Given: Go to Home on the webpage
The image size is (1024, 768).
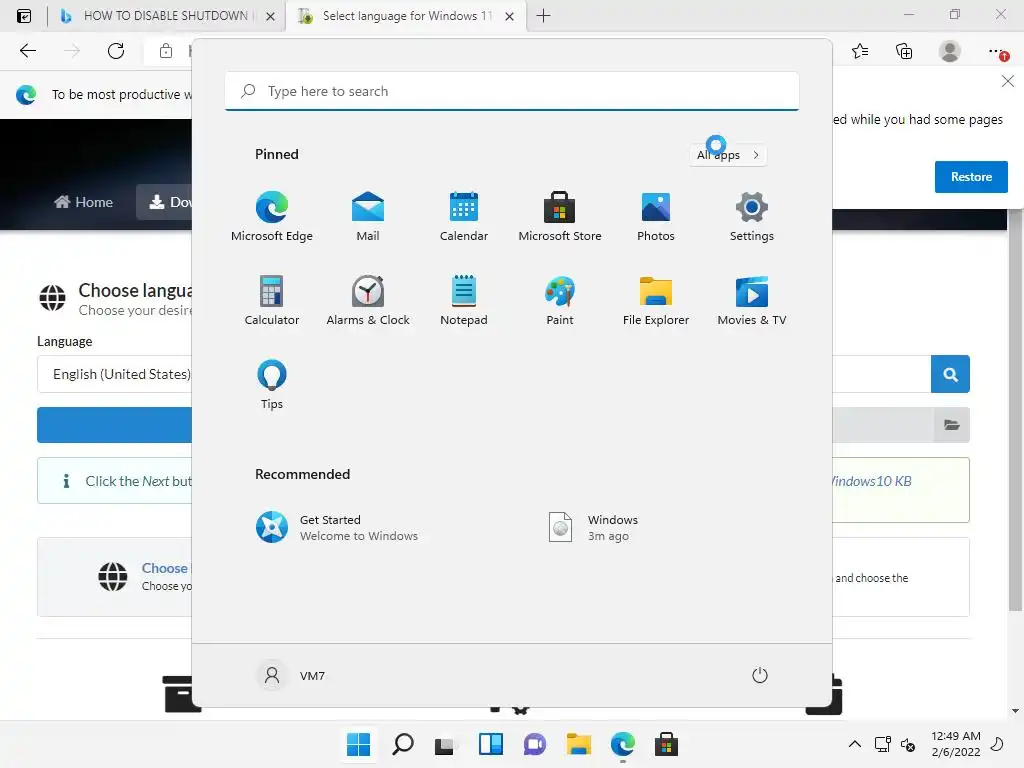Looking at the screenshot, I should (x=84, y=202).
